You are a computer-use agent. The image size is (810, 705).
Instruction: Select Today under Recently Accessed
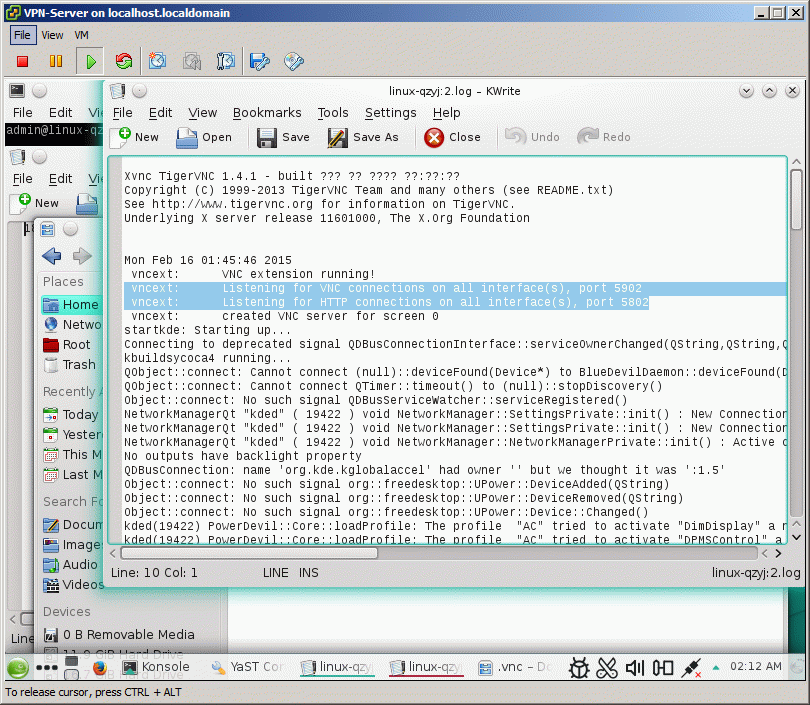point(72,414)
